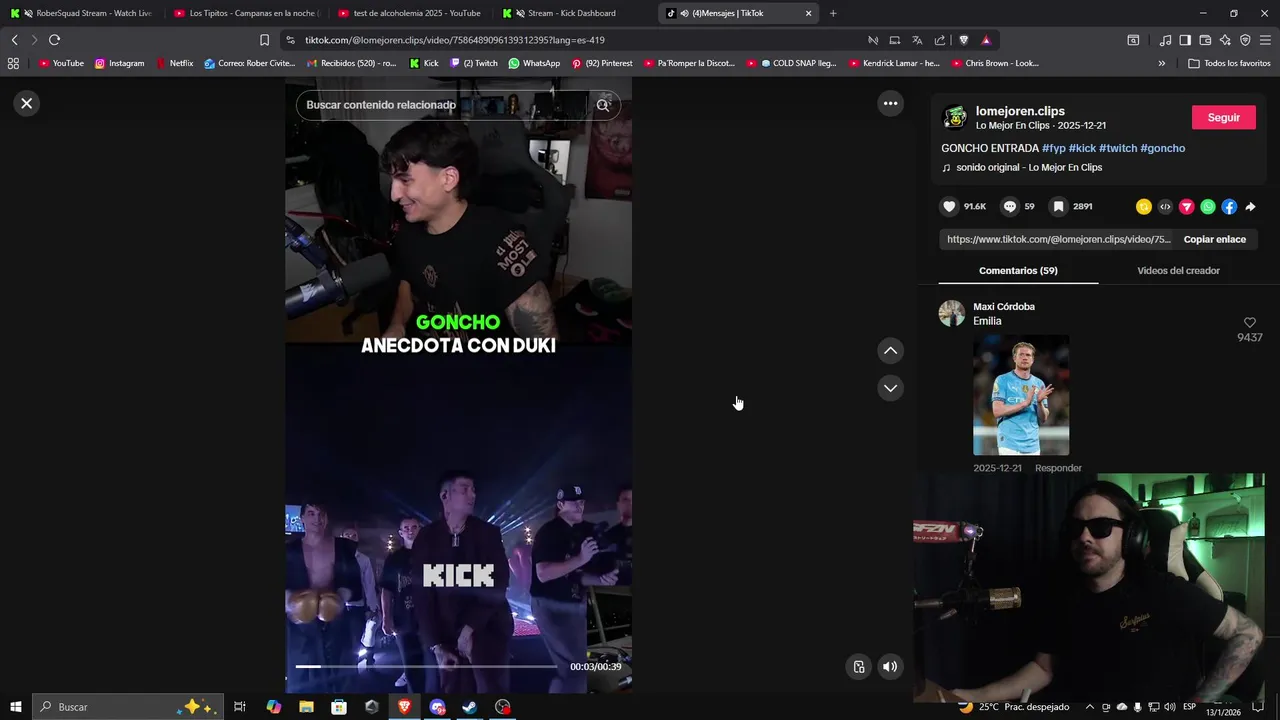The width and height of the screenshot is (1280, 720).
Task: Open the music playlist toolbar icon
Action: 1165,40
